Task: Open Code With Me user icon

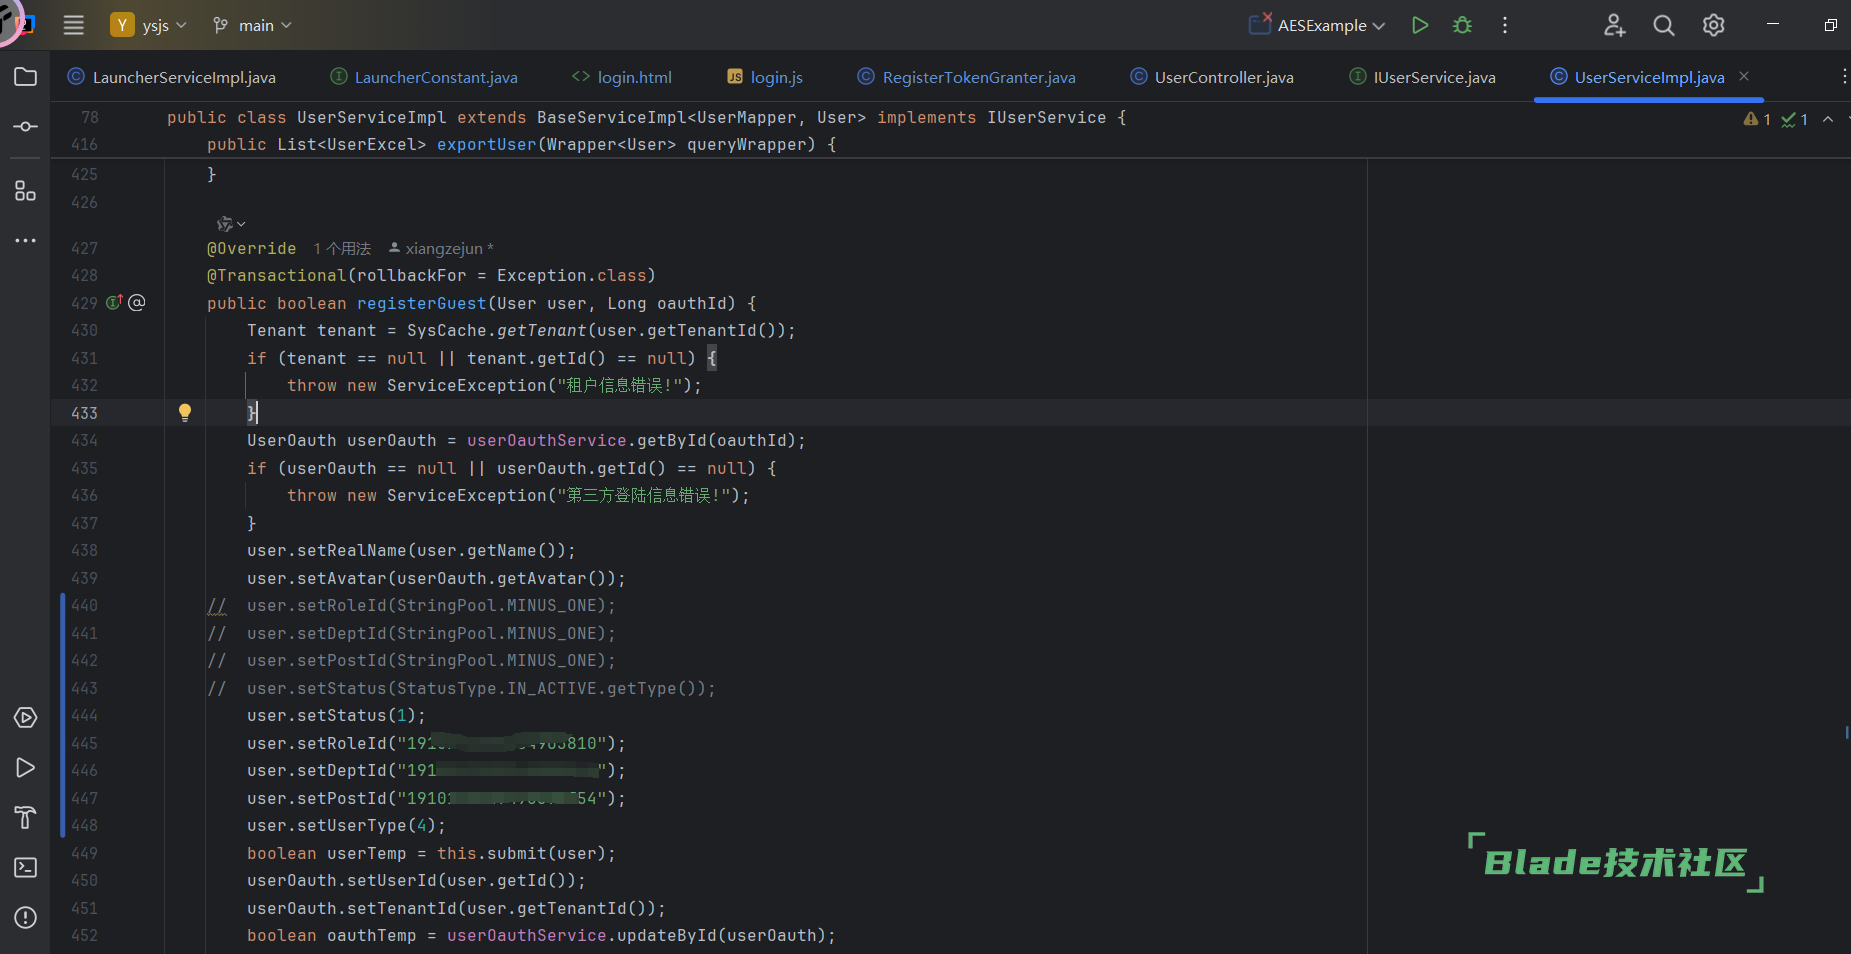Action: (1614, 25)
